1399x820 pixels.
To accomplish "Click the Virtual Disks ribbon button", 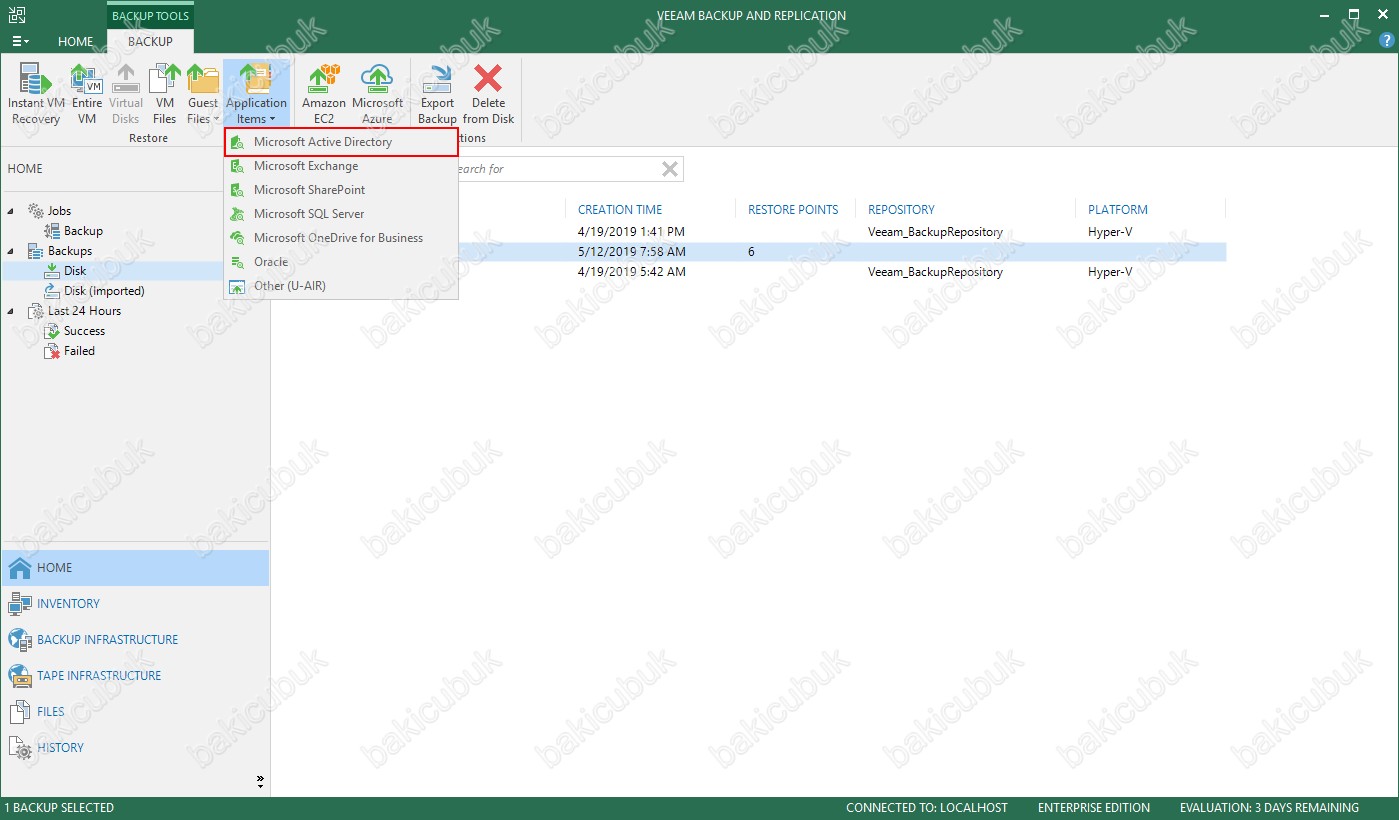I will coord(126,95).
